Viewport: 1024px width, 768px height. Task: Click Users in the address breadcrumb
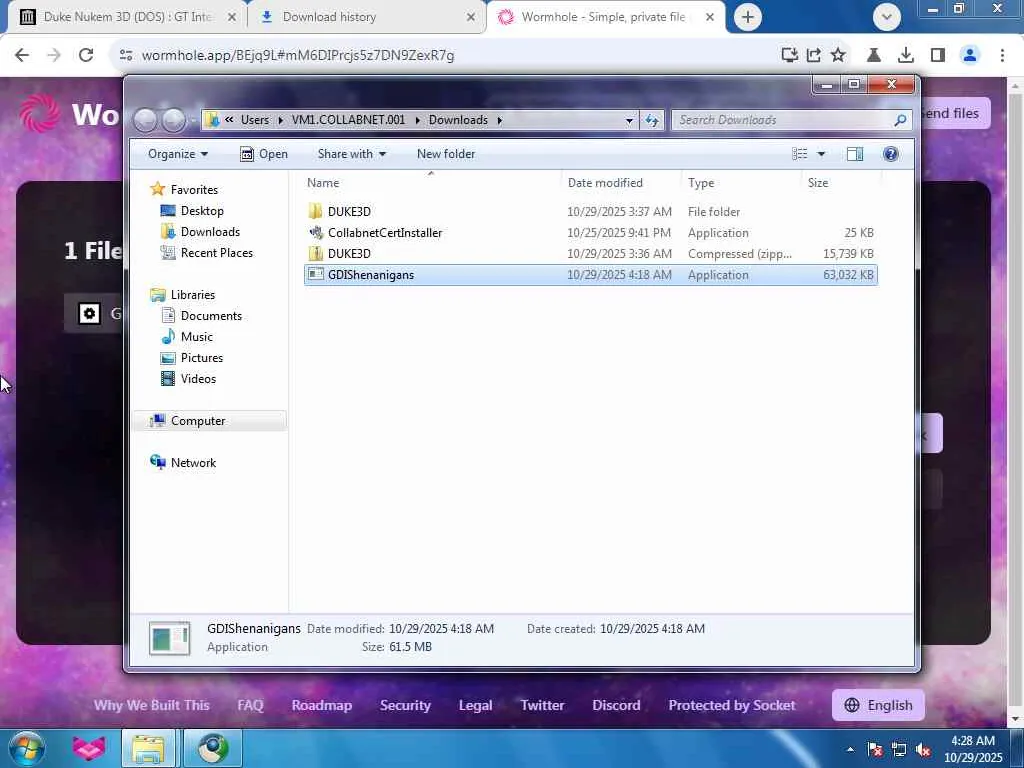(255, 120)
